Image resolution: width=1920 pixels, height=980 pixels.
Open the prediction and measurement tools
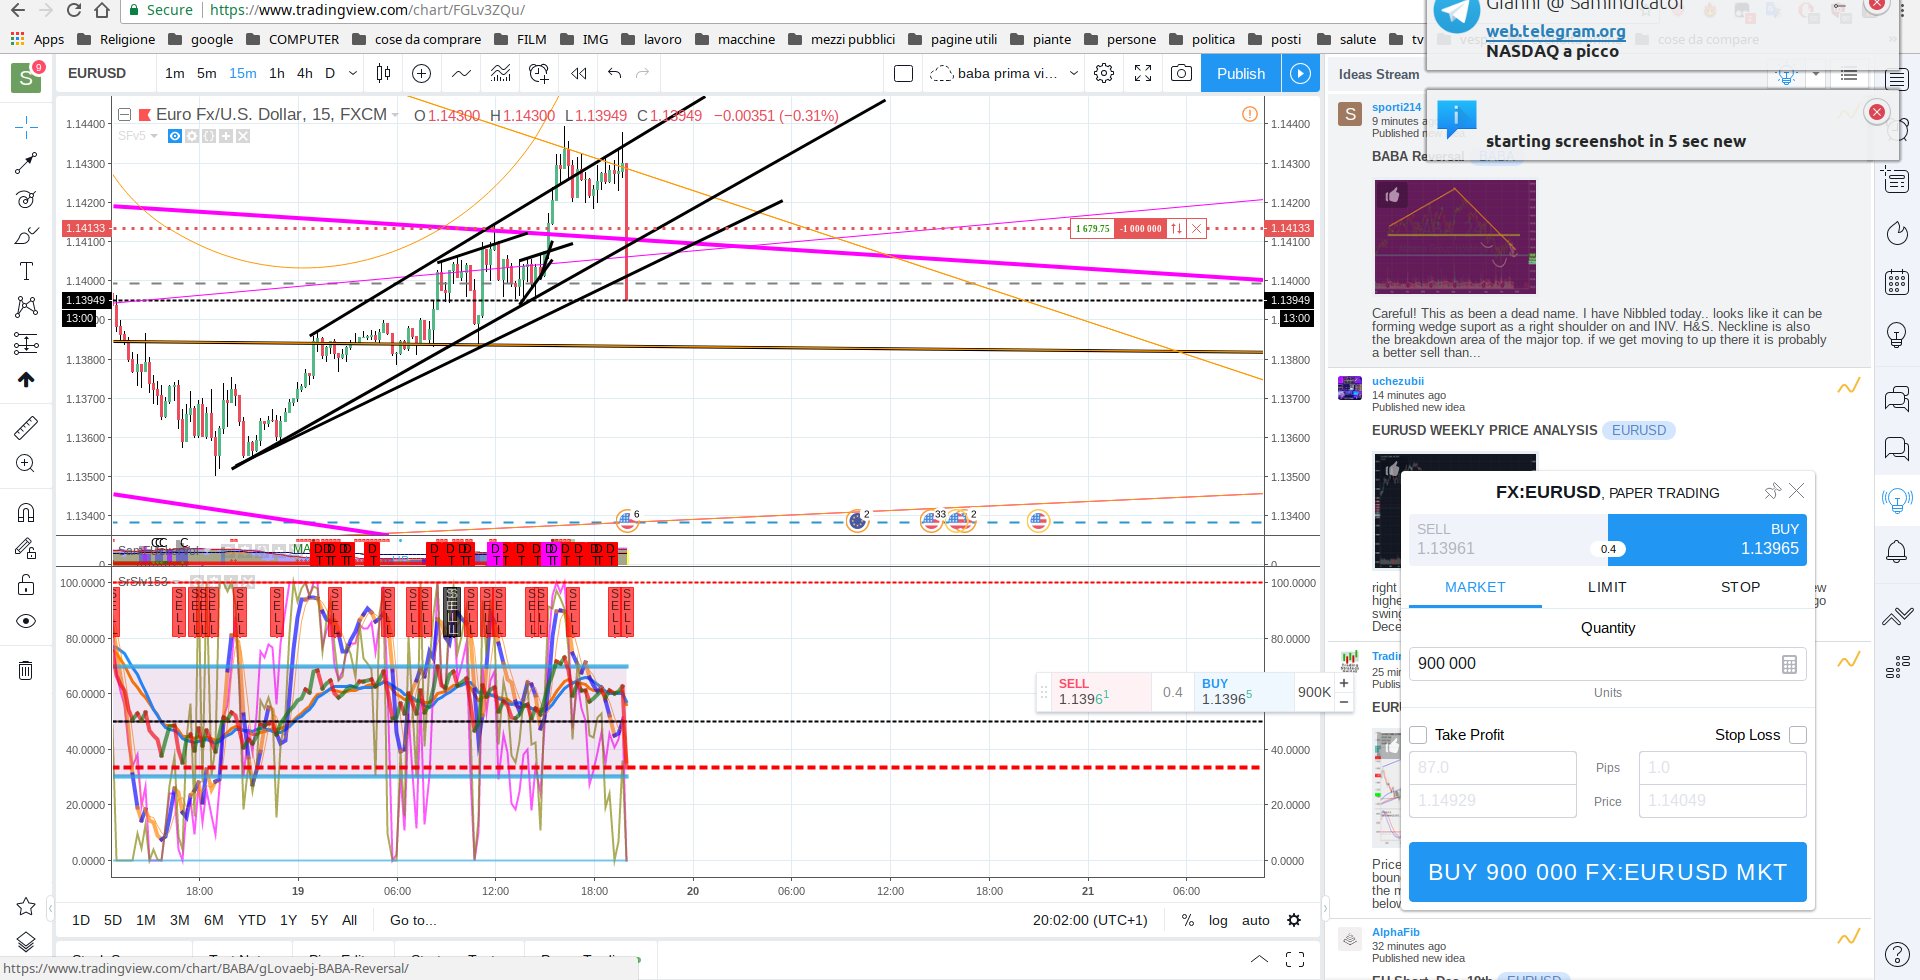(x=26, y=344)
